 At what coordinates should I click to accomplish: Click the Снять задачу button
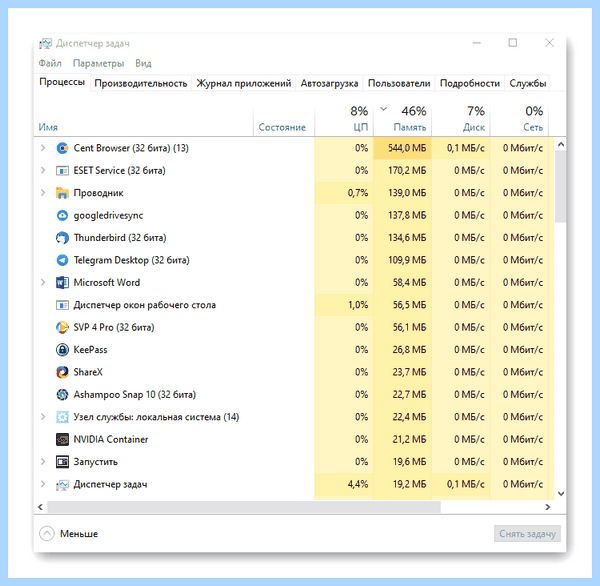[527, 534]
